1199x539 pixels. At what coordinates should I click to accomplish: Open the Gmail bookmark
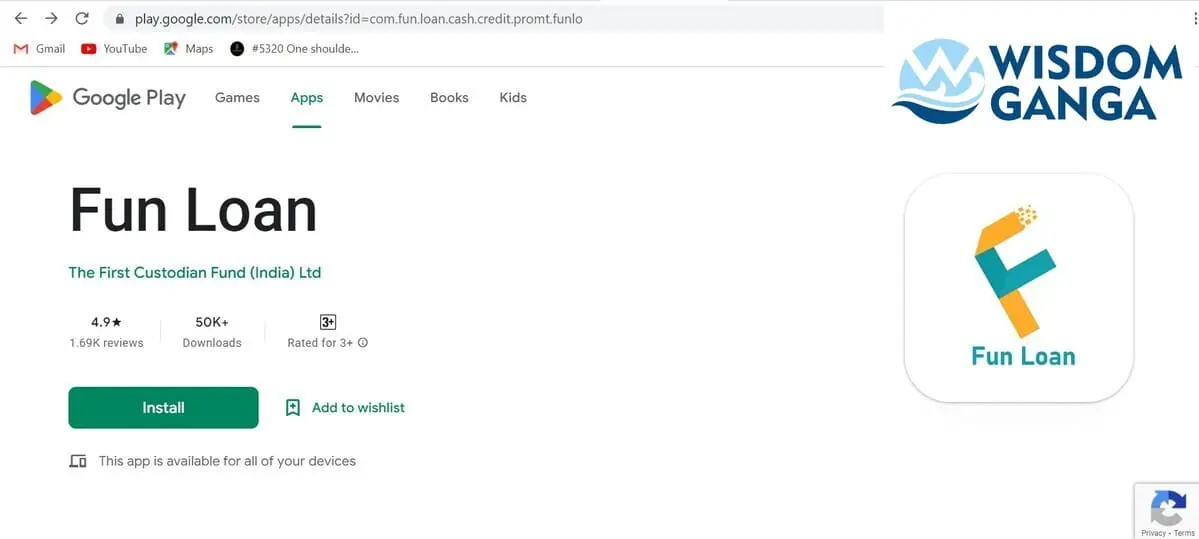40,49
